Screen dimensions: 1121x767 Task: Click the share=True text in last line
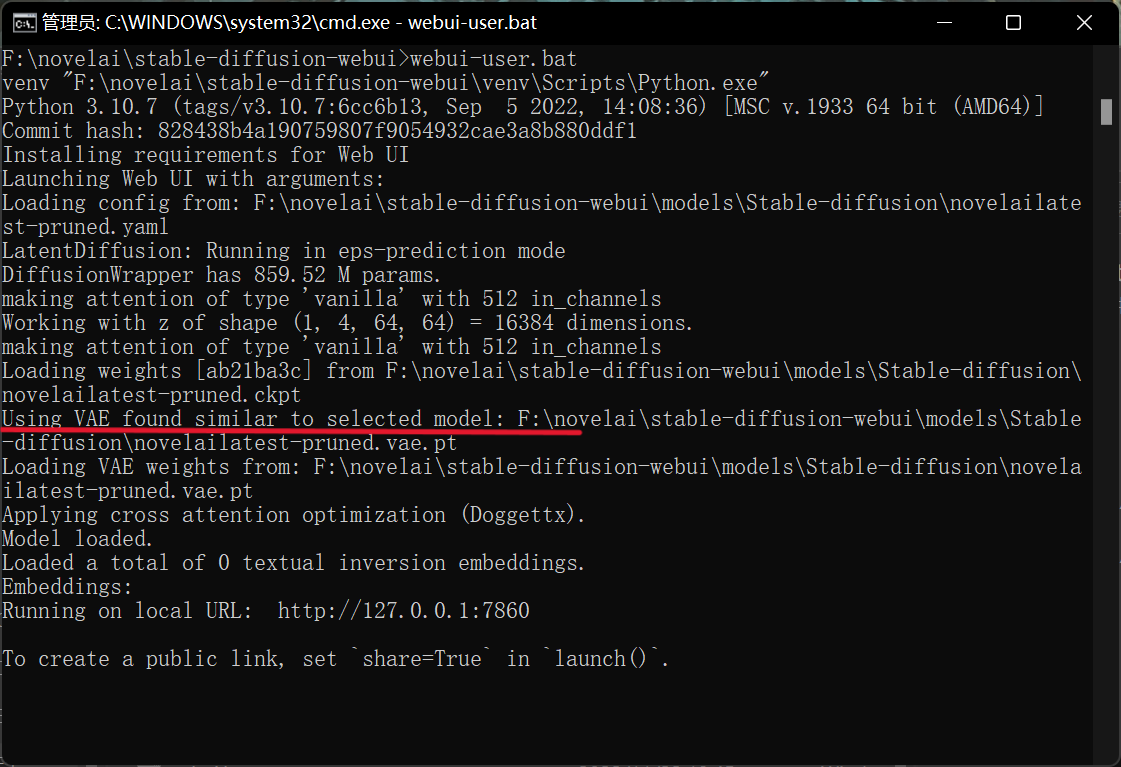tap(422, 658)
